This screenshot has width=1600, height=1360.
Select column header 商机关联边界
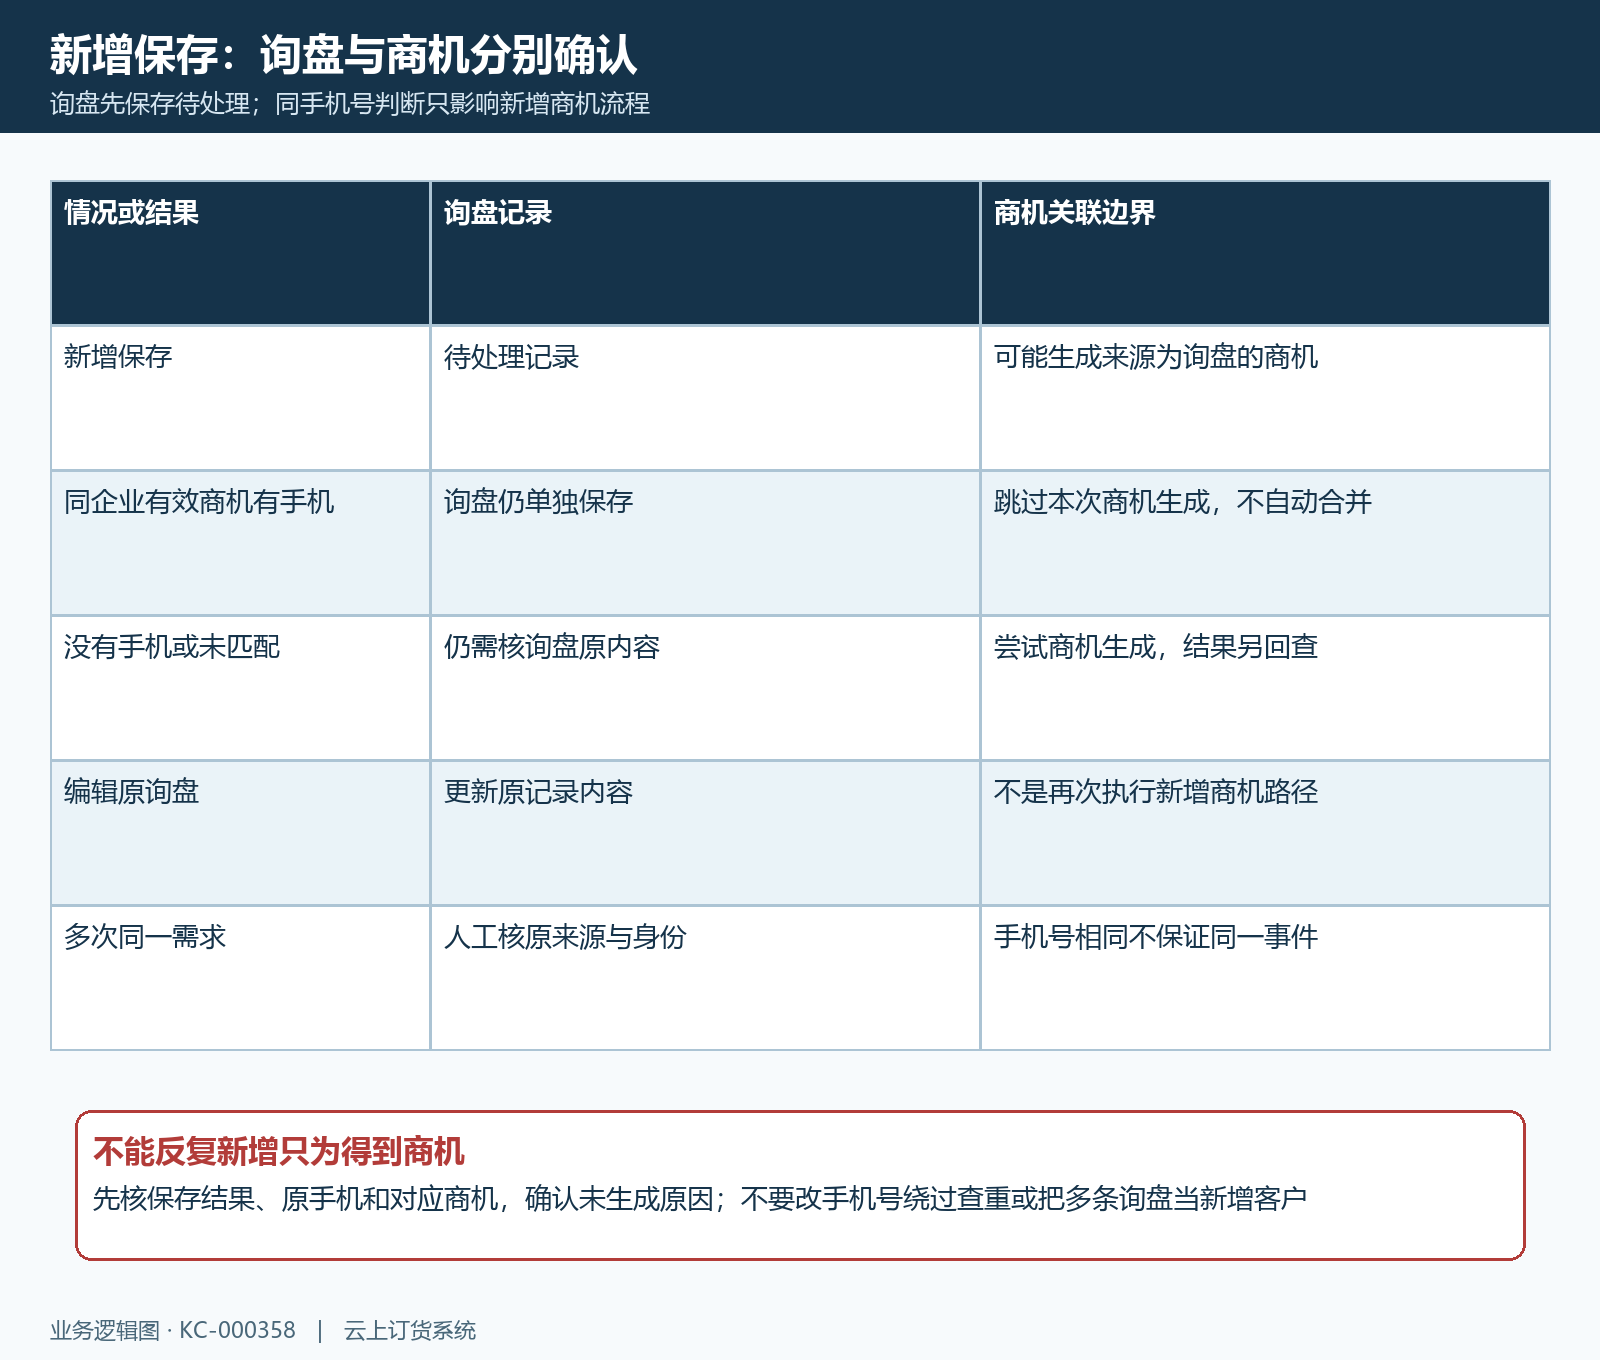1265,253
